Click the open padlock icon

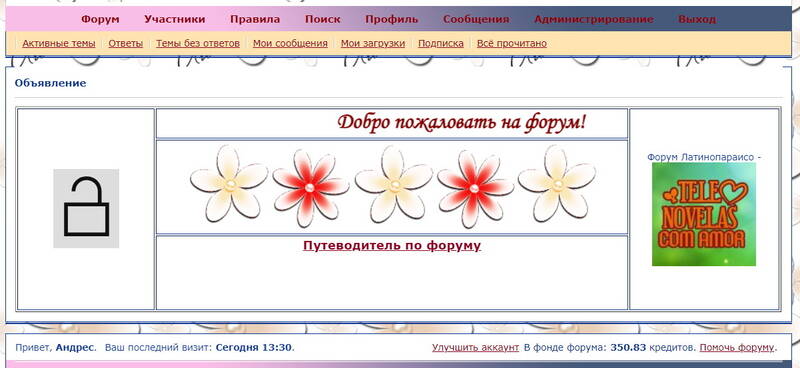tap(86, 208)
